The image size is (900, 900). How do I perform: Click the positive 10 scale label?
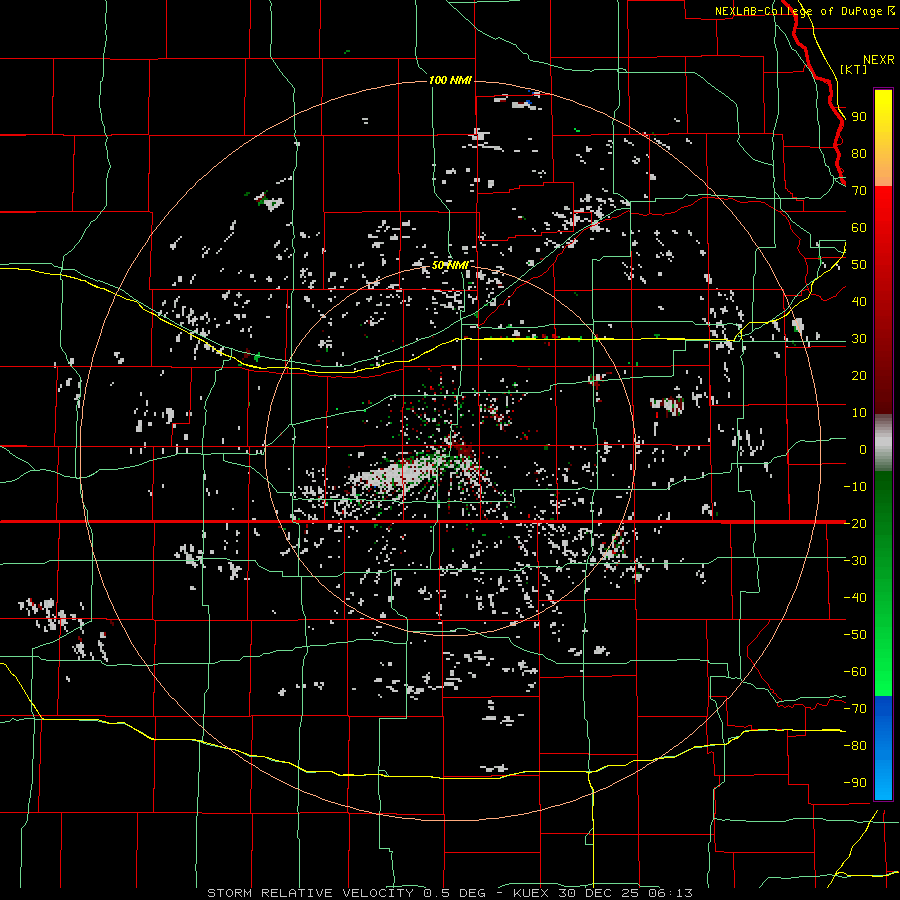click(859, 413)
